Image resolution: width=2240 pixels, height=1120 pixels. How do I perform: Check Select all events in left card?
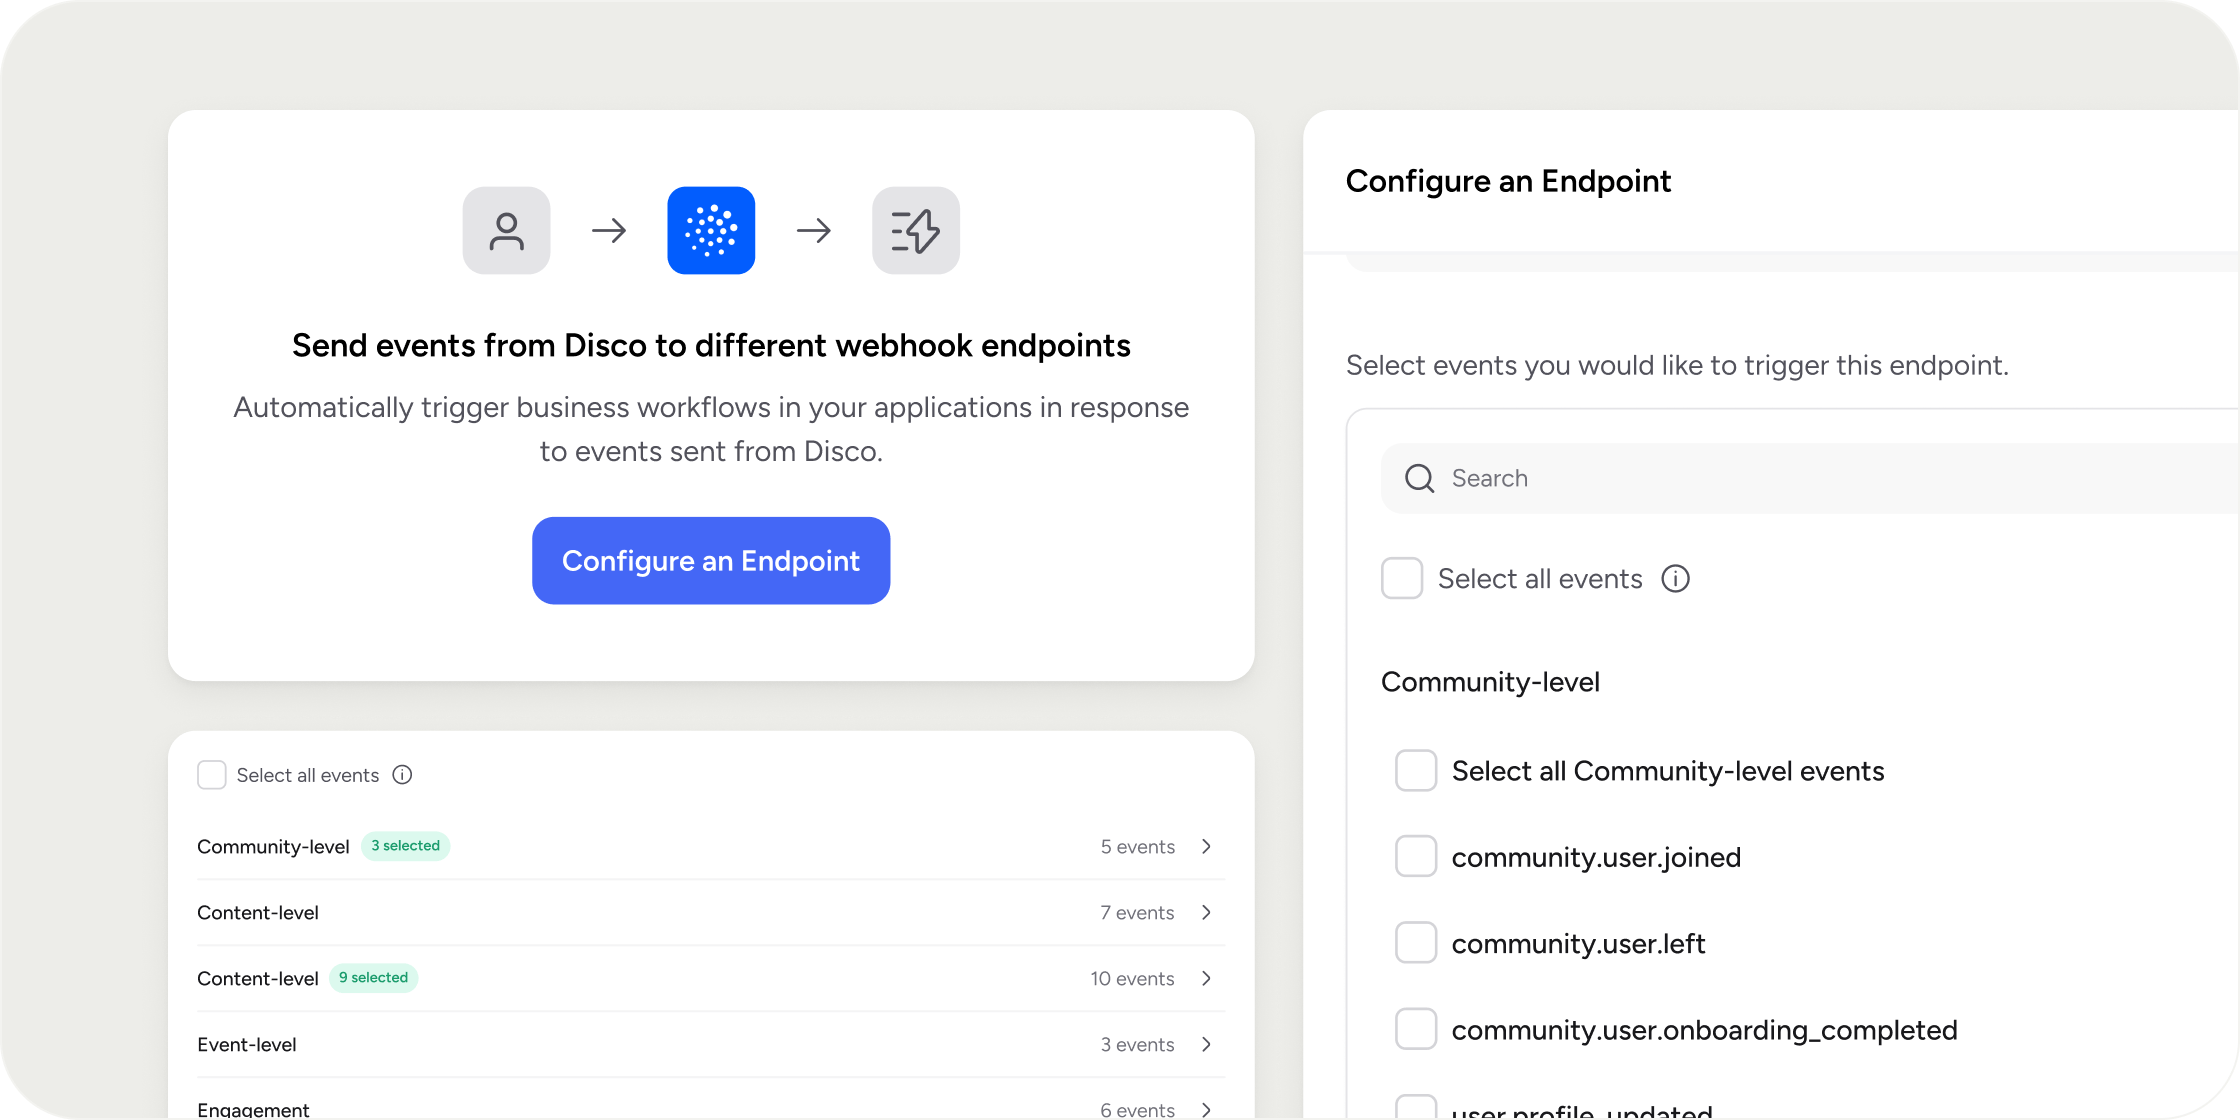[x=212, y=775]
